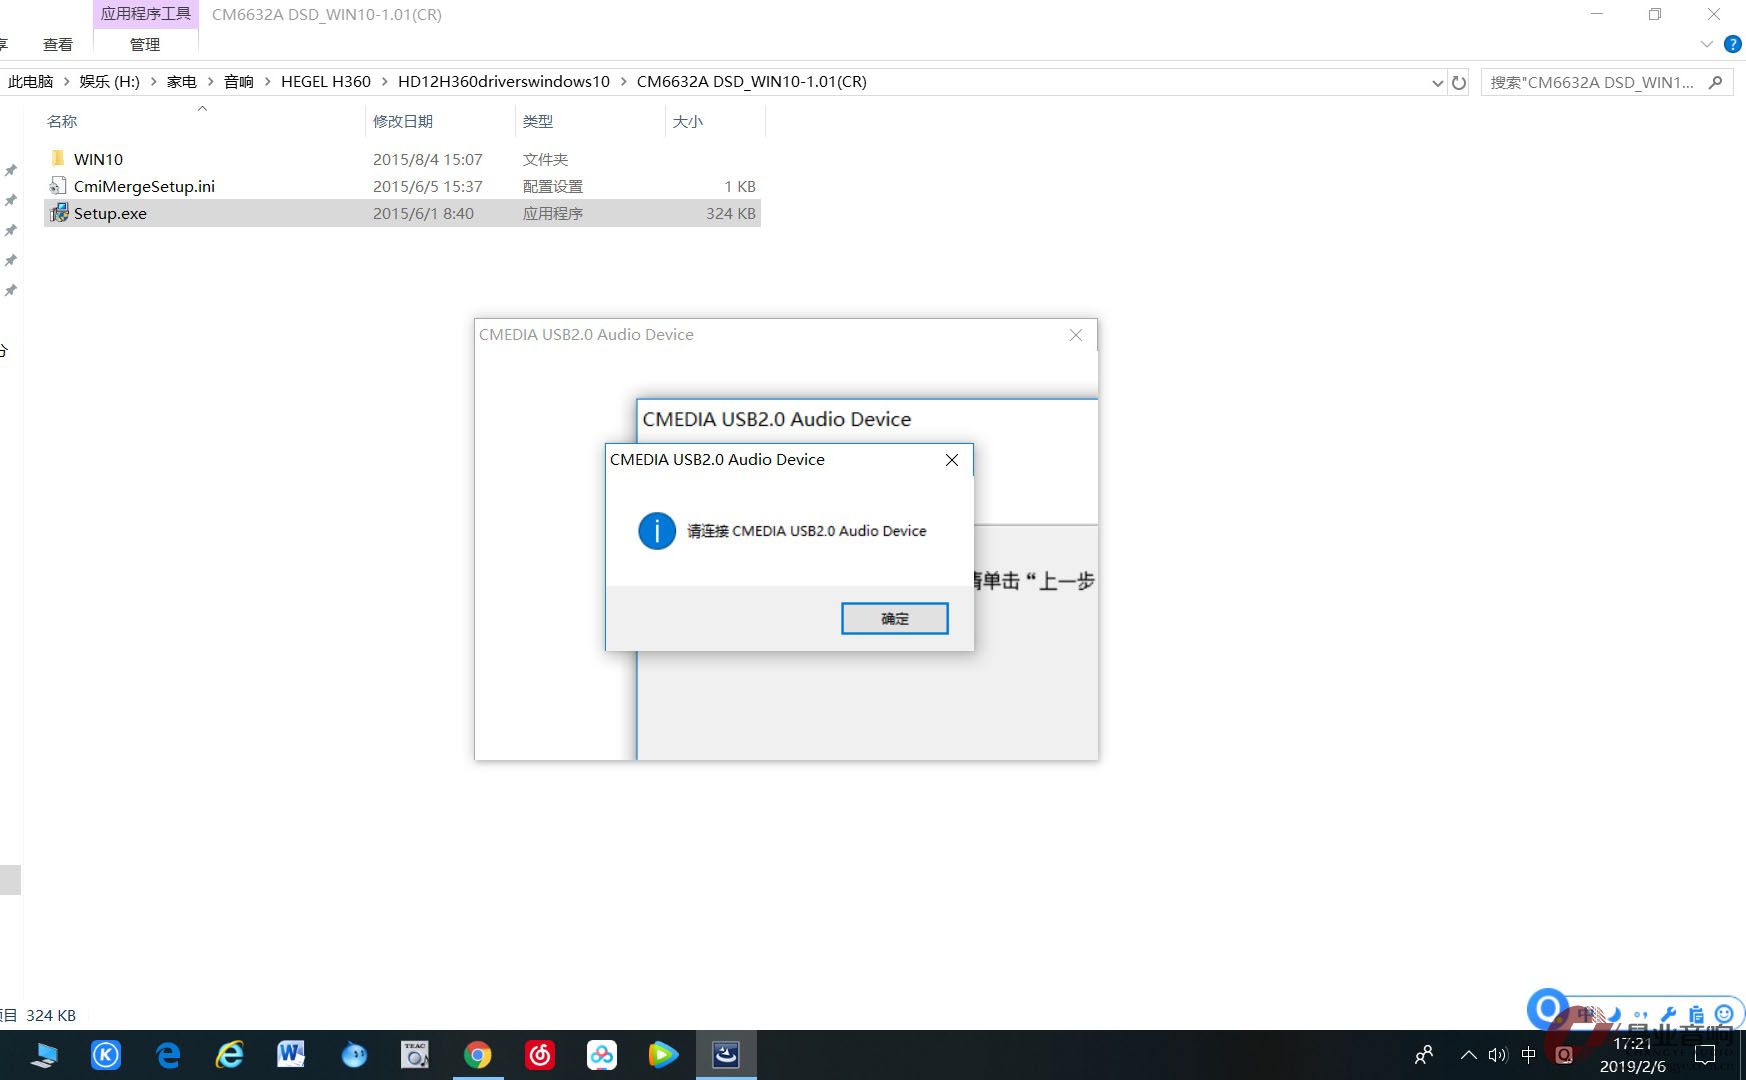Open the Kugou music taskbar icon
Image resolution: width=1746 pixels, height=1080 pixels.
(x=106, y=1055)
